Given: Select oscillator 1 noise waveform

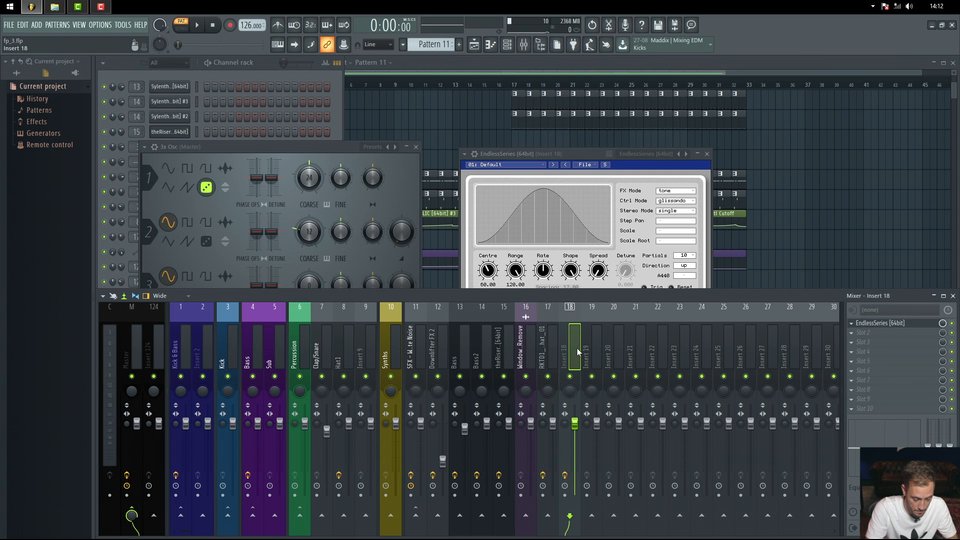Looking at the screenshot, I should 206,187.
